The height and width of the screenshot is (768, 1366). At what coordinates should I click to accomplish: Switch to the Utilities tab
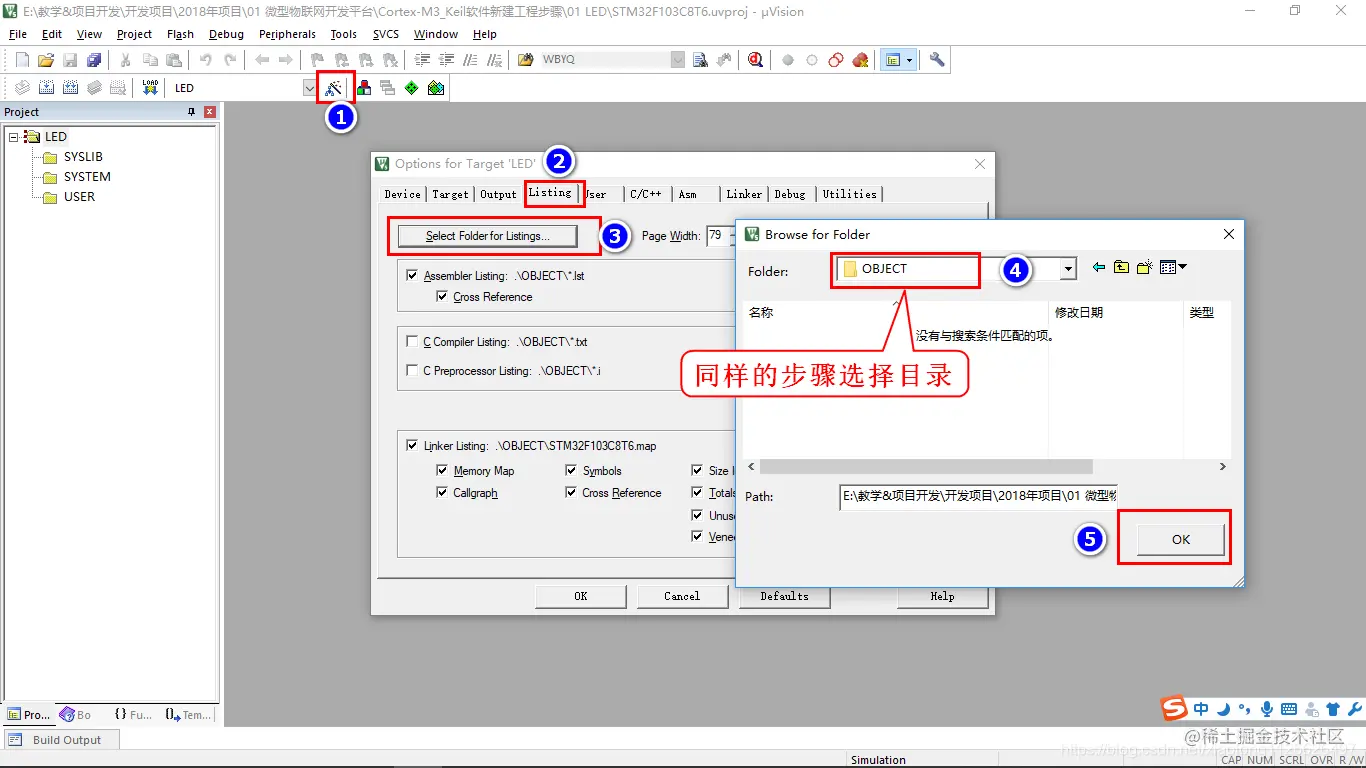tap(850, 194)
